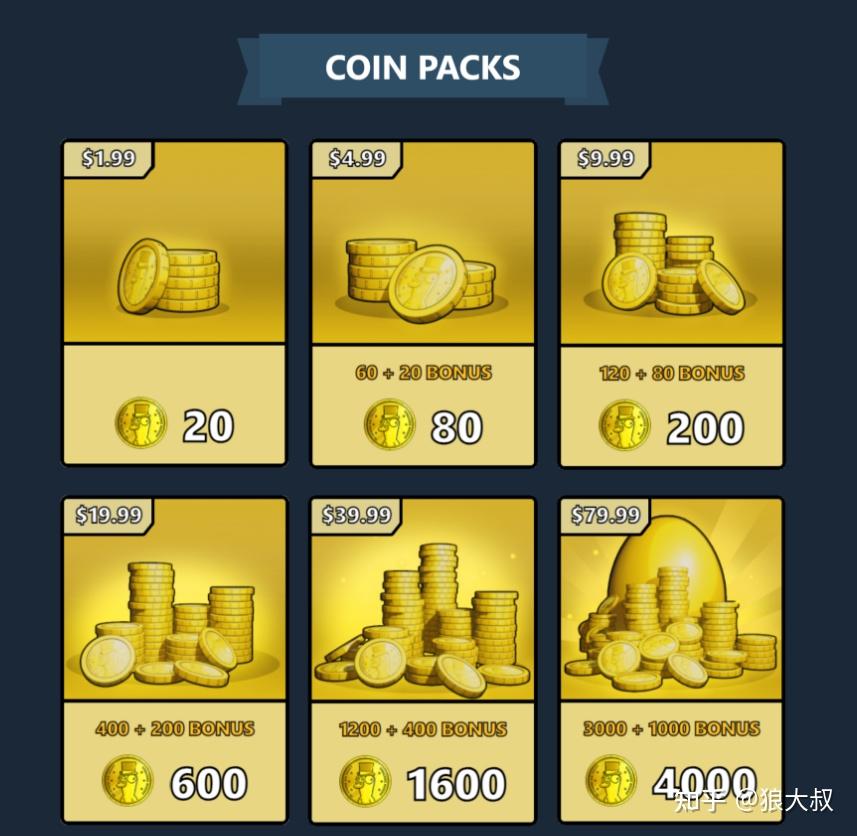The image size is (857, 836).
Task: Click the 400 + 200 BONUS label
Action: click(x=175, y=728)
